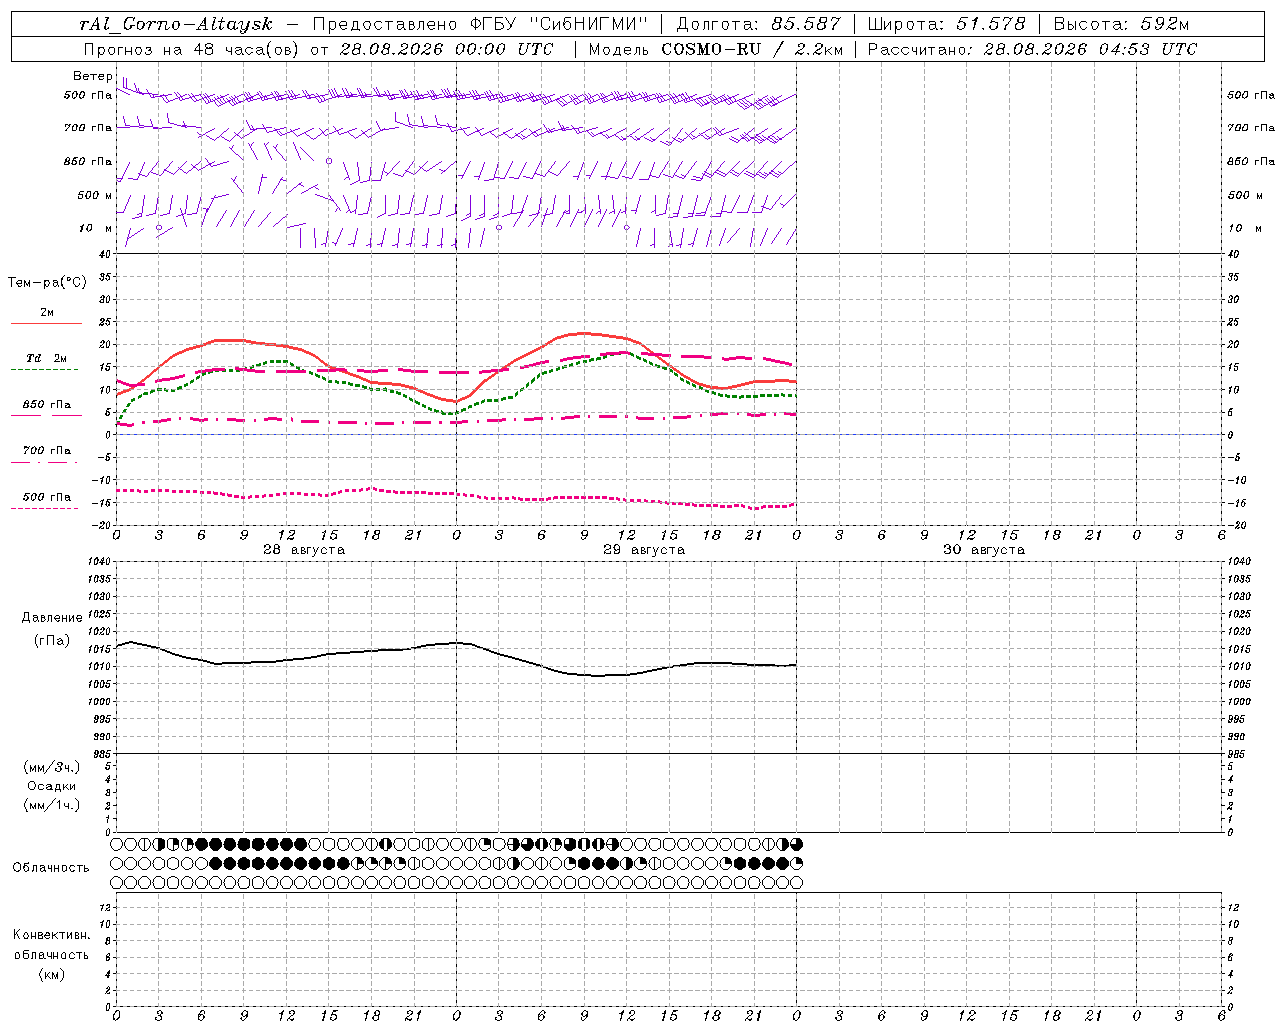Click the Тем-ра(°C) axis title
Viewport: 1280px width, 1024px height.
(47, 282)
